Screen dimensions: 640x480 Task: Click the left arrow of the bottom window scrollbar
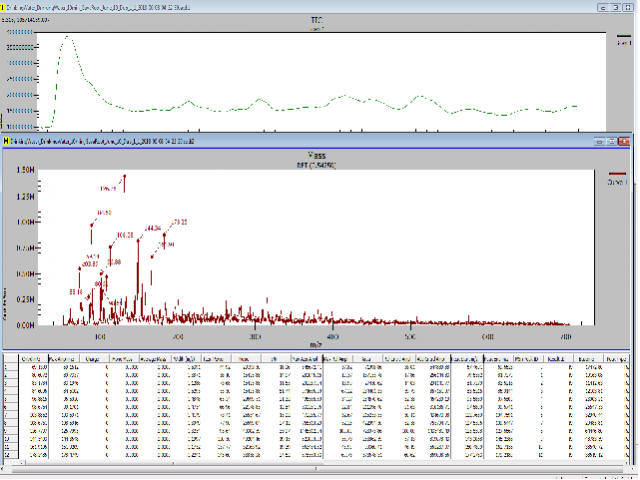3,469
